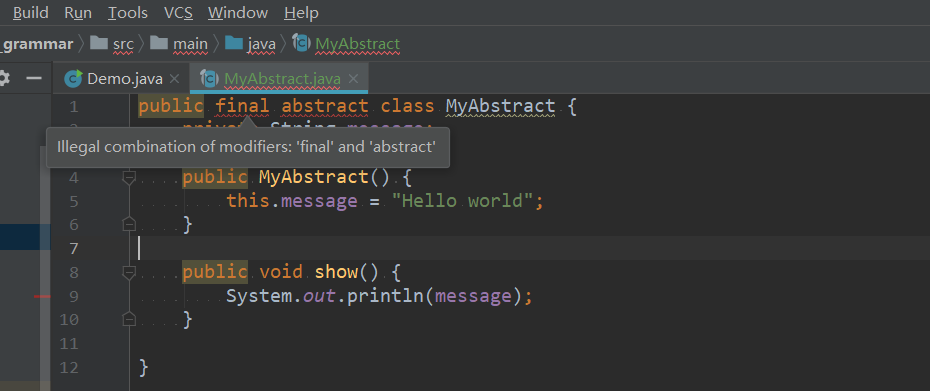Click the main folder icon in breadcrumb
Viewport: 930px width, 391px height.
pos(159,43)
